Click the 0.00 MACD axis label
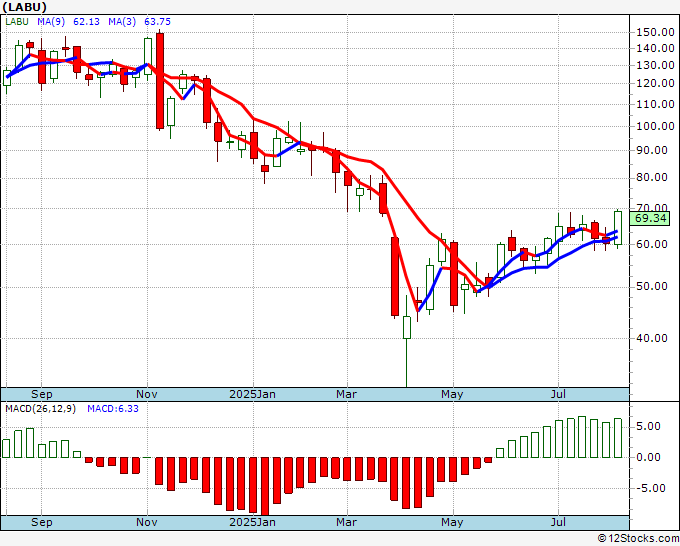680x546 pixels. coord(650,457)
